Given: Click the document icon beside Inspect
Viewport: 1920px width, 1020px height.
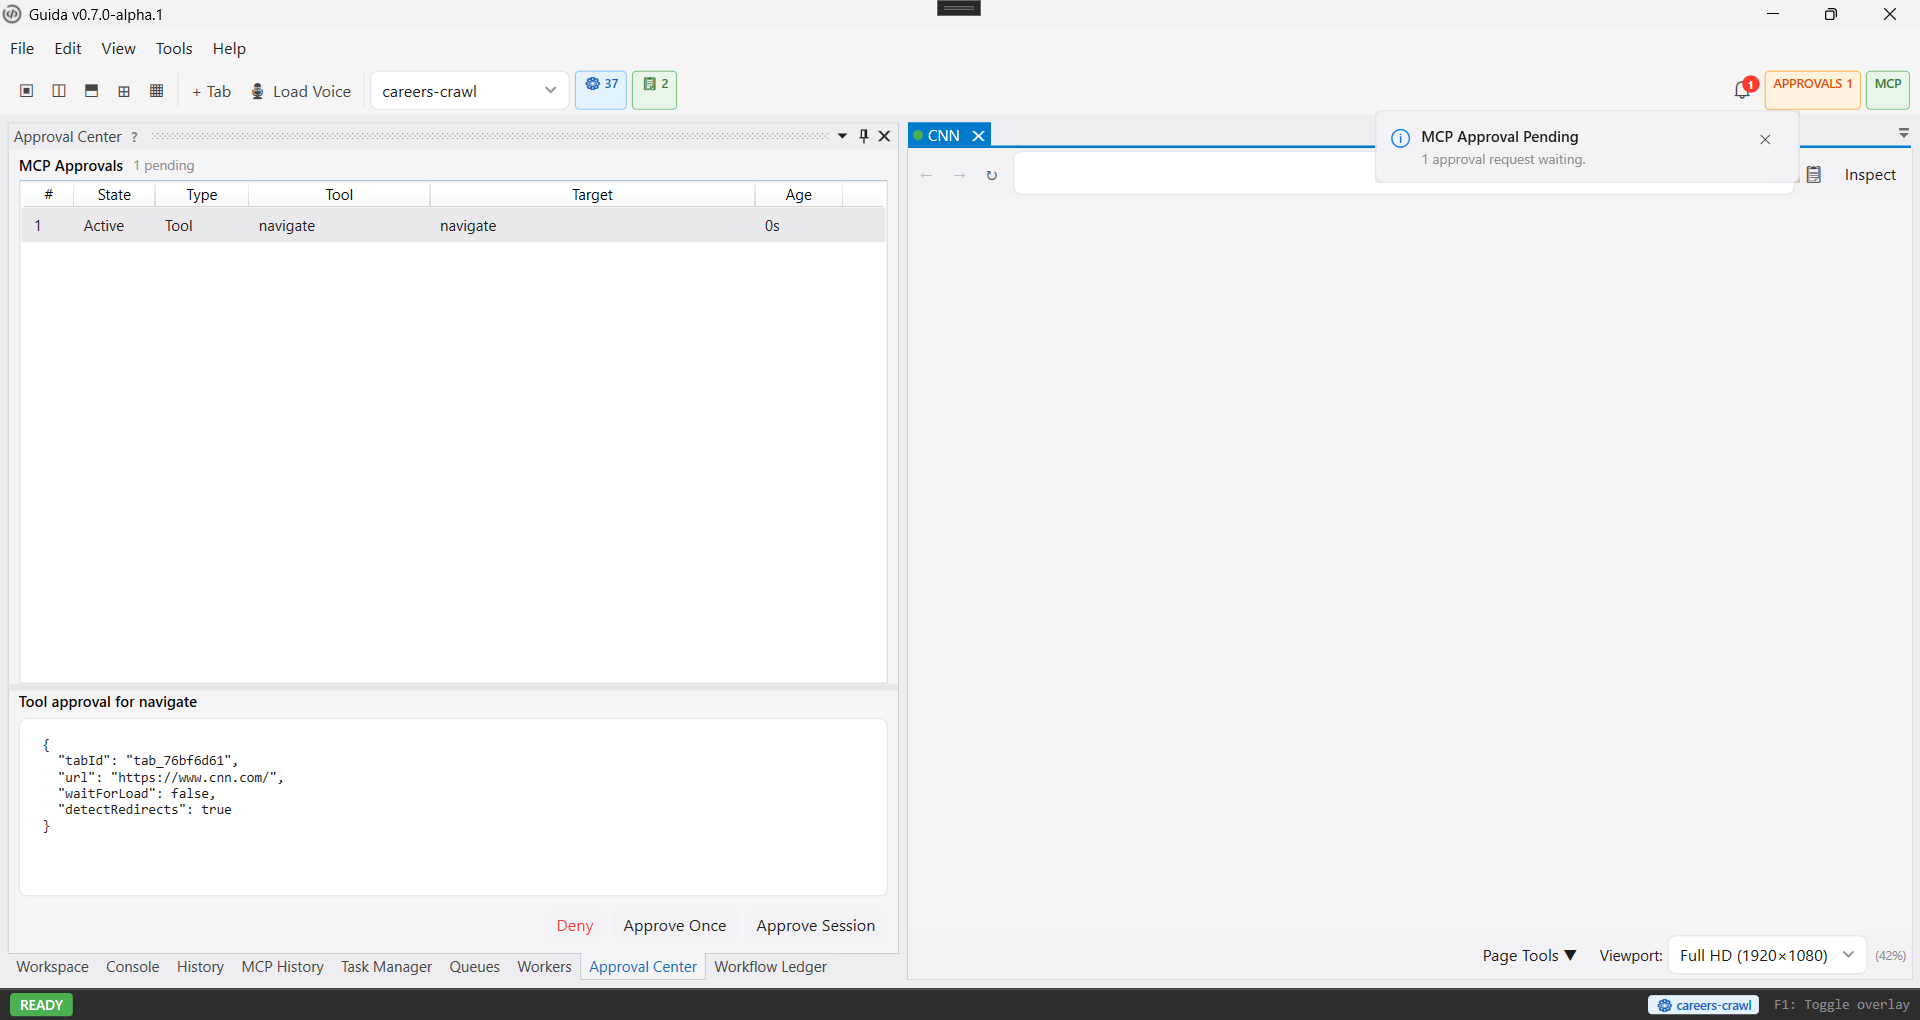Looking at the screenshot, I should click(x=1814, y=174).
